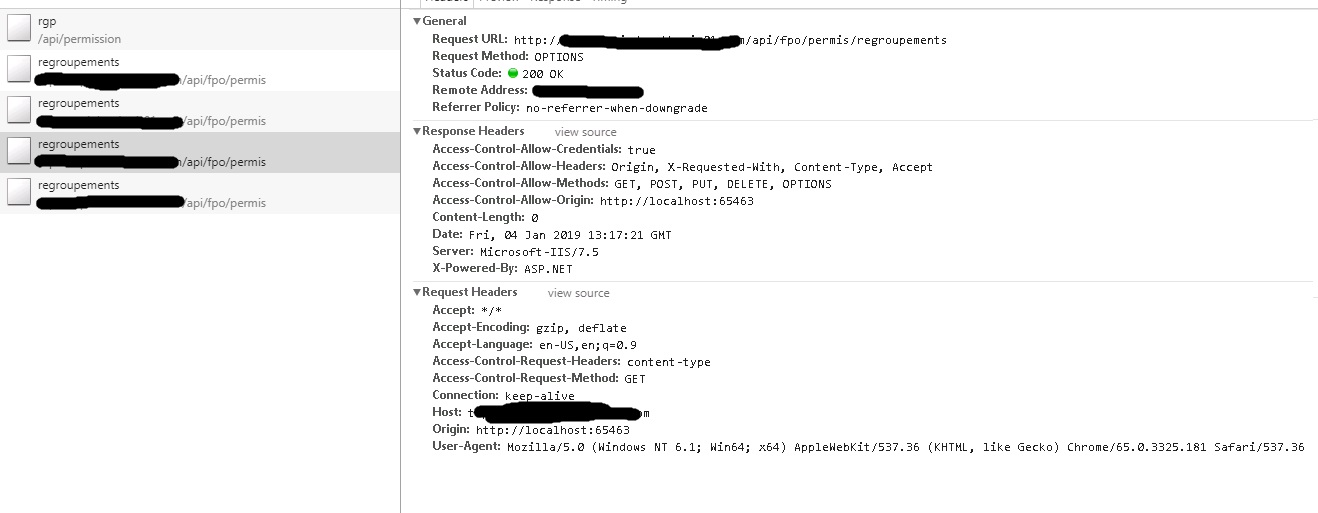
Task: Click the file icon of rgp request
Action: click(x=18, y=29)
